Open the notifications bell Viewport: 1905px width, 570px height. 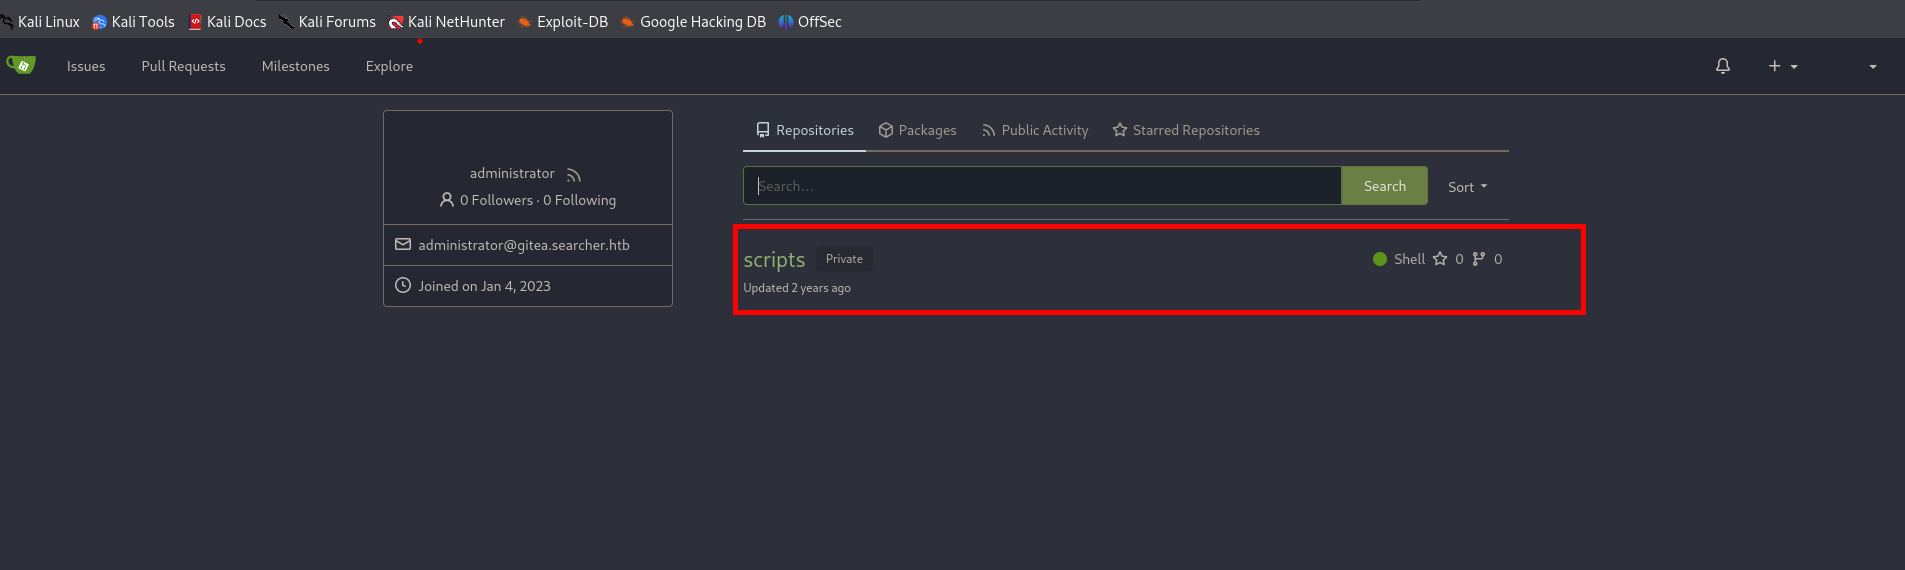click(x=1722, y=66)
